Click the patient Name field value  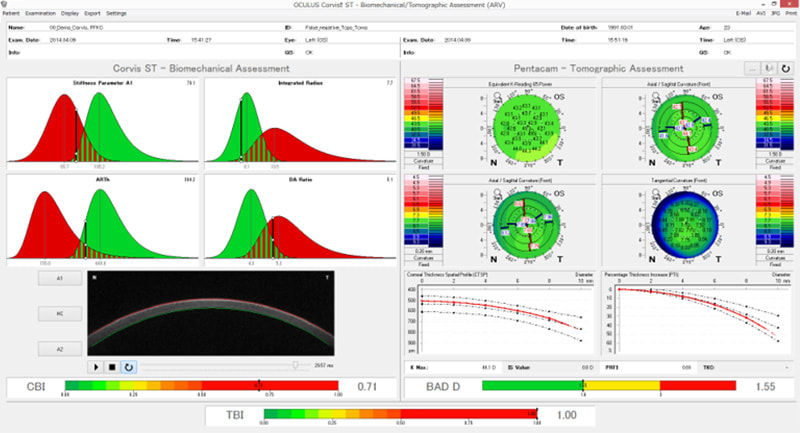coord(76,28)
